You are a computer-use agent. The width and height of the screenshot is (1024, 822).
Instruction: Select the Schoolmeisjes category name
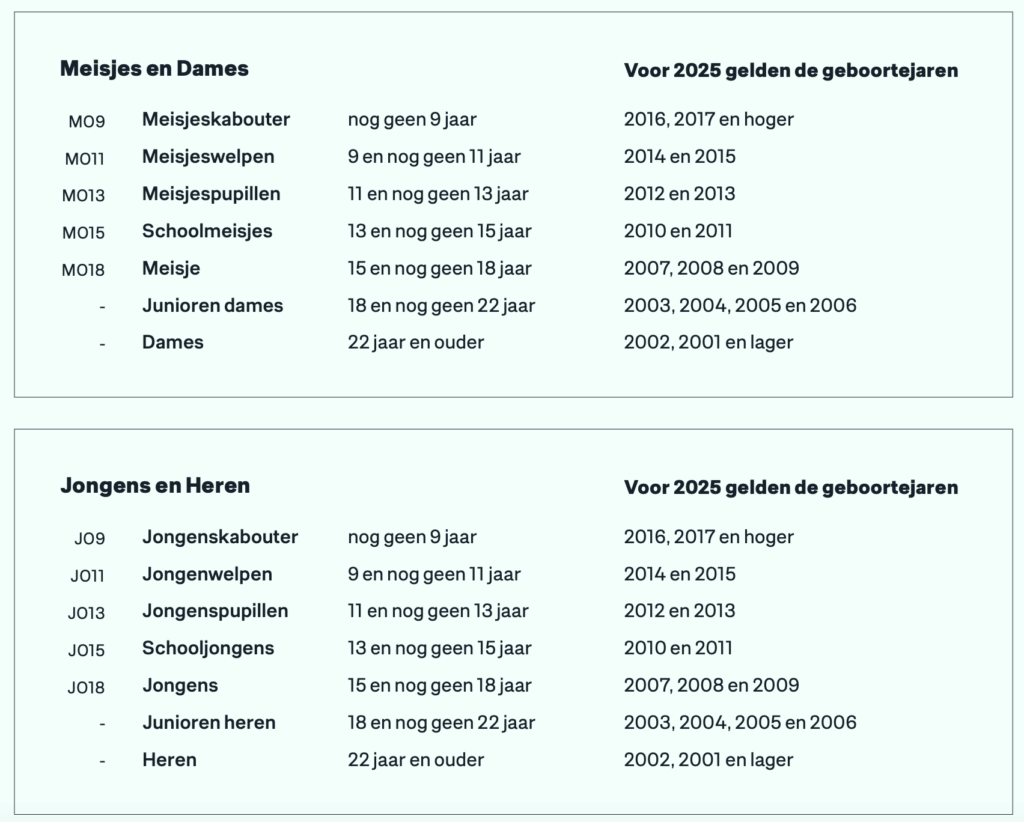click(207, 231)
